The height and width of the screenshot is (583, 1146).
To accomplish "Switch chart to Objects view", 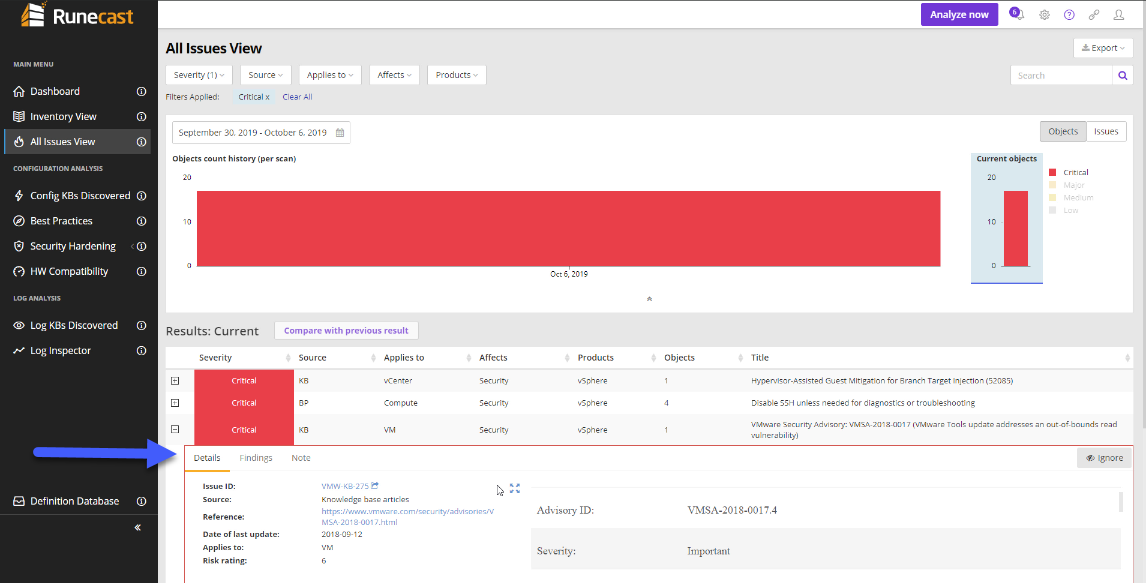I will [1063, 132].
